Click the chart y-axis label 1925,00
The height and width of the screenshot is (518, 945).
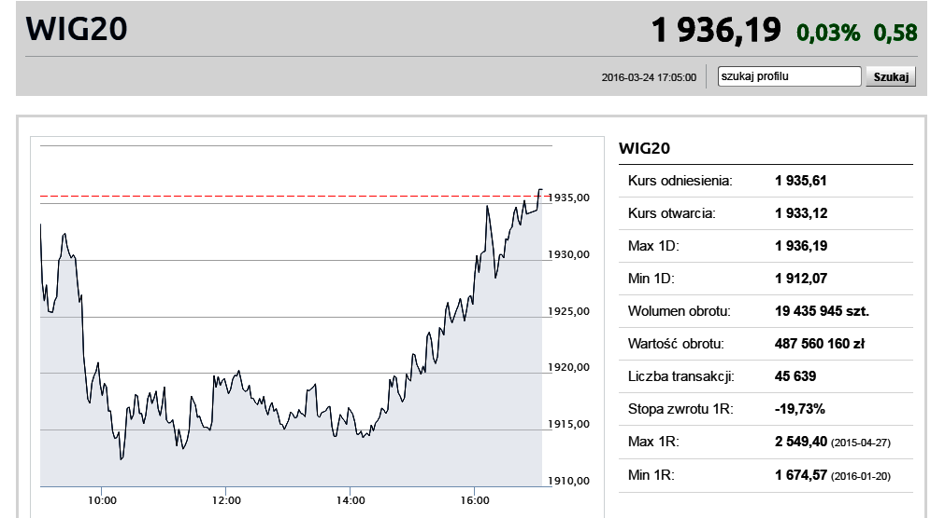point(569,311)
